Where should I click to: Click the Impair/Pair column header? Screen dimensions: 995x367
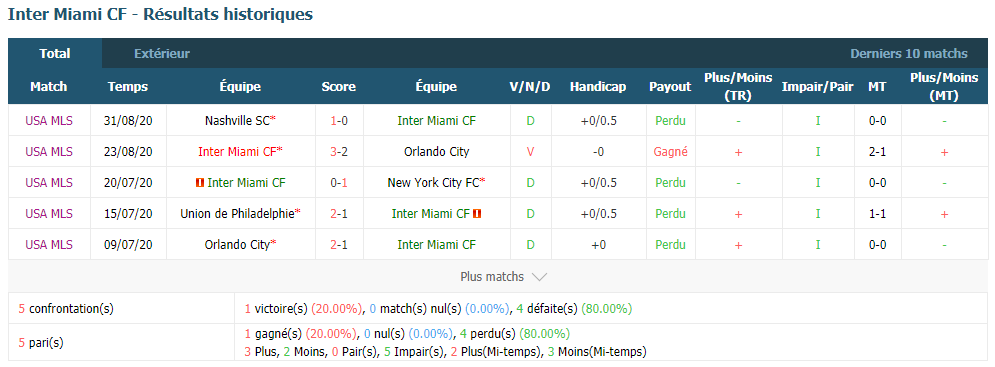pyautogui.click(x=817, y=87)
